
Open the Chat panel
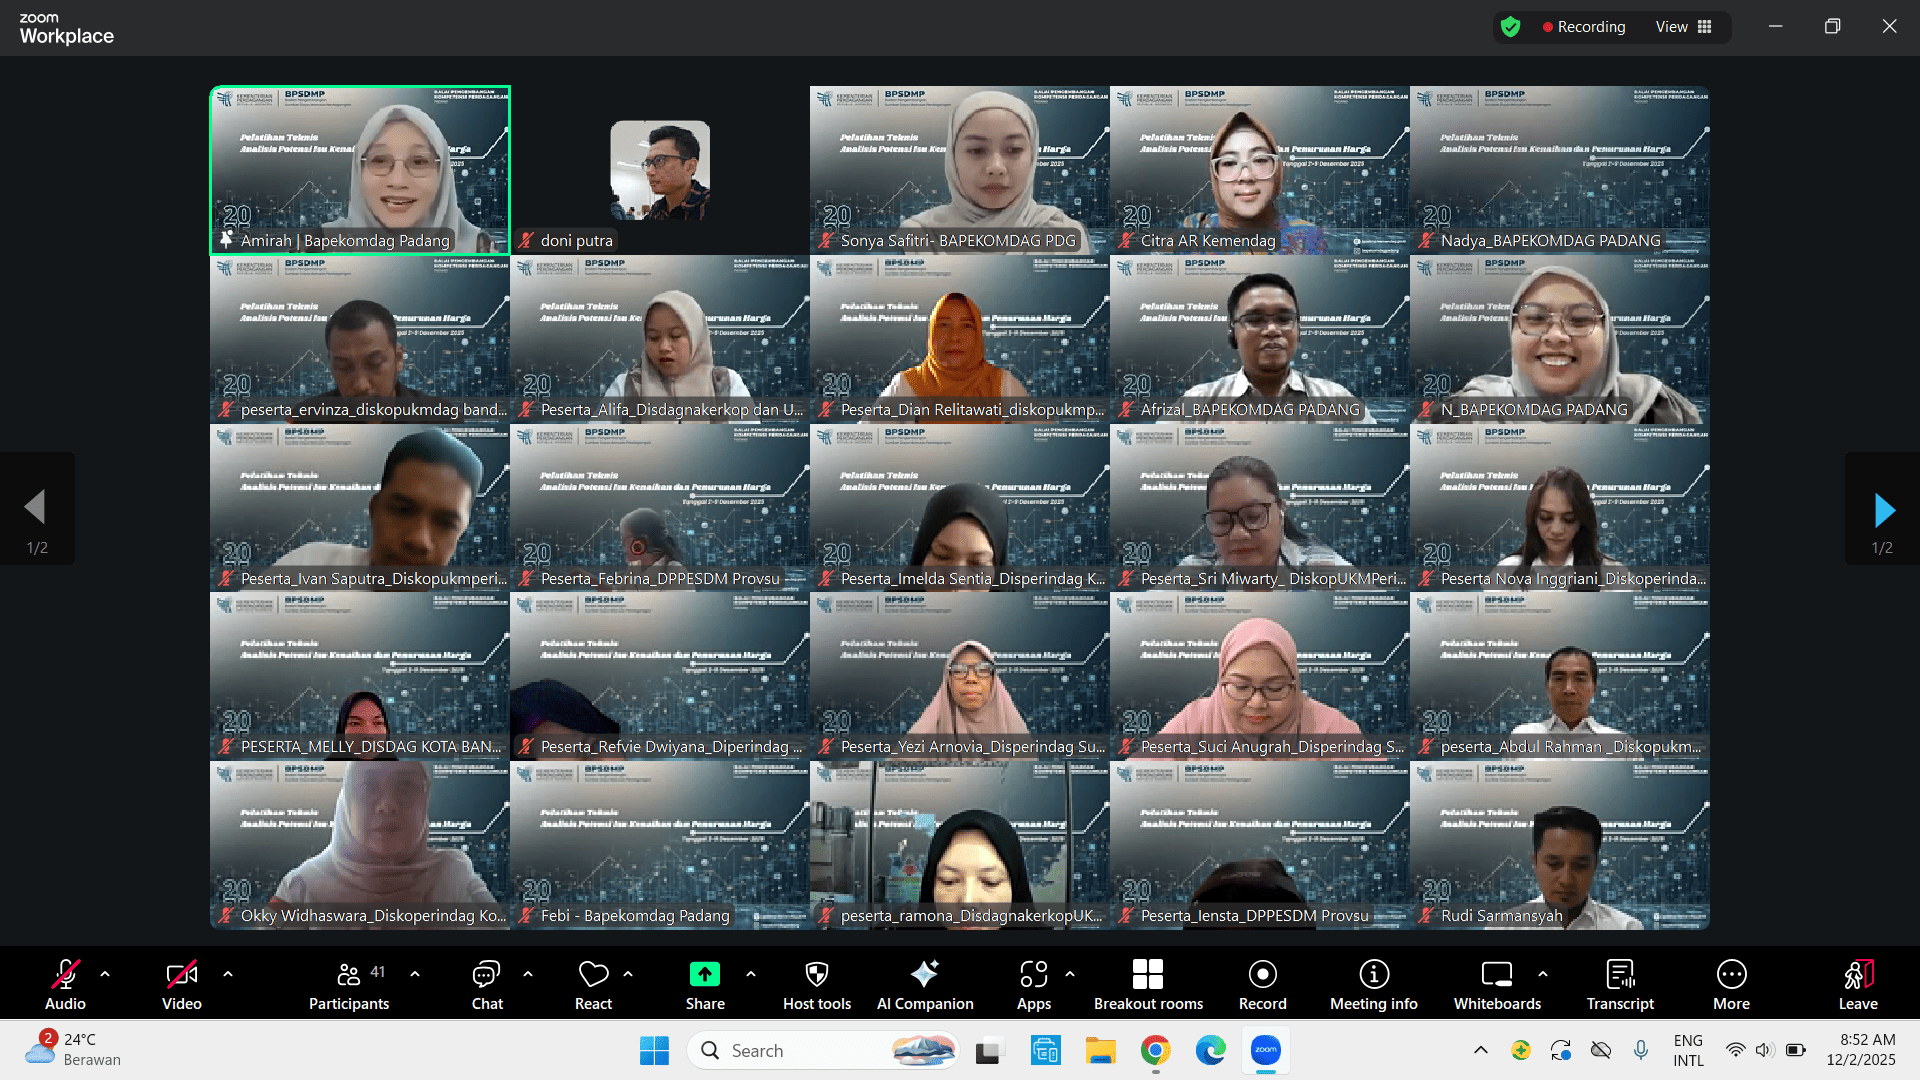coord(487,985)
